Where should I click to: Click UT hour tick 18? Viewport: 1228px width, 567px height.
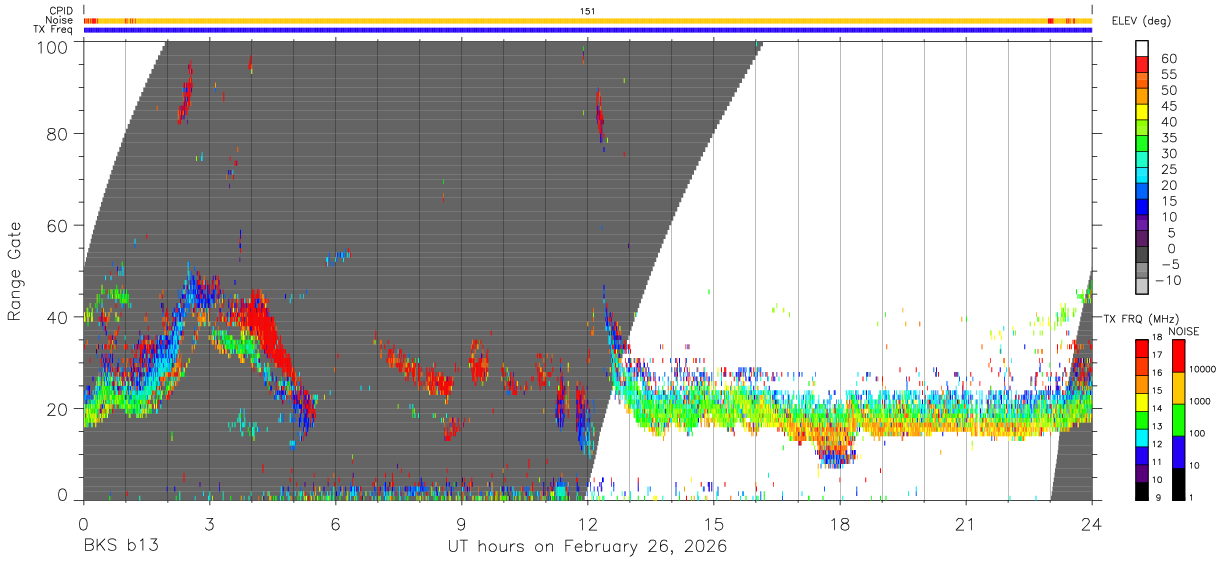pos(840,523)
